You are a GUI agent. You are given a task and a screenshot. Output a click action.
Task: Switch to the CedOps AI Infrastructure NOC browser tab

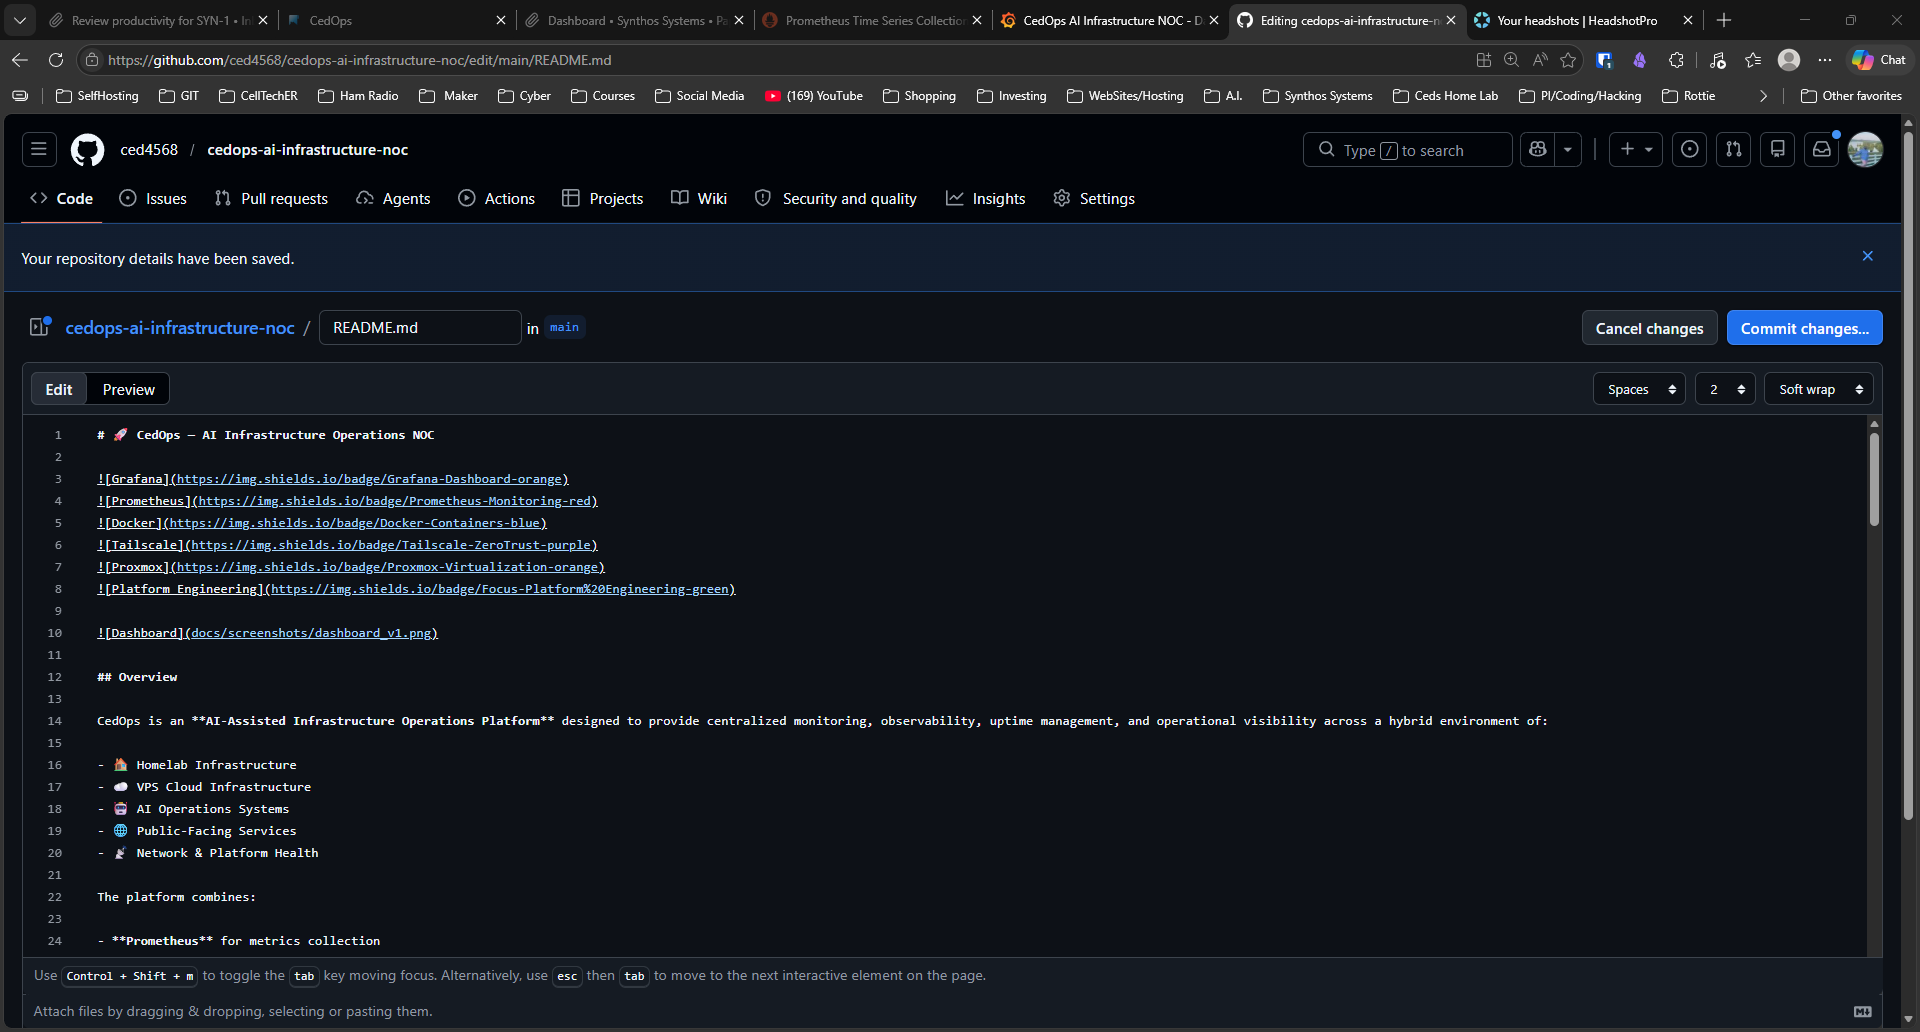[1110, 20]
